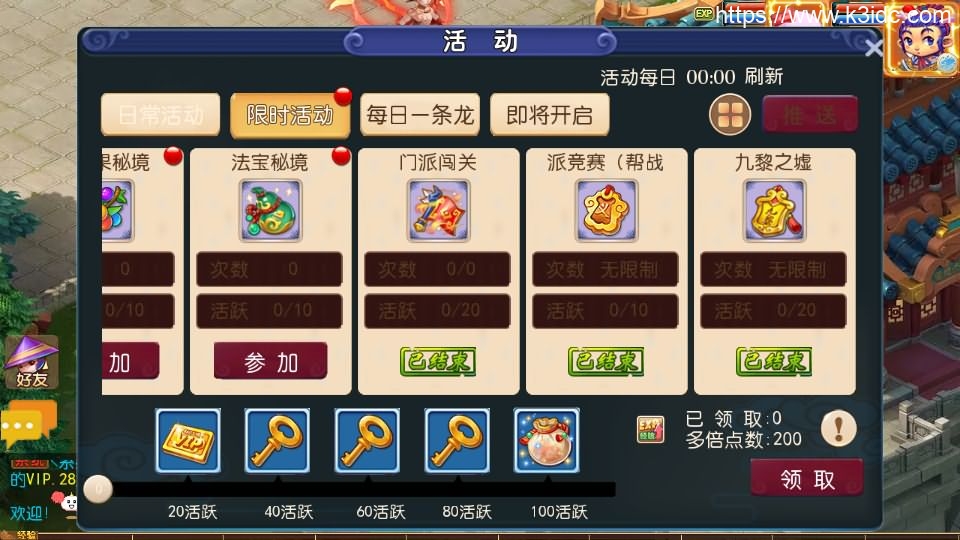The width and height of the screenshot is (960, 540).
Task: Select the golden key reward at 40活跃
Action: (x=277, y=441)
